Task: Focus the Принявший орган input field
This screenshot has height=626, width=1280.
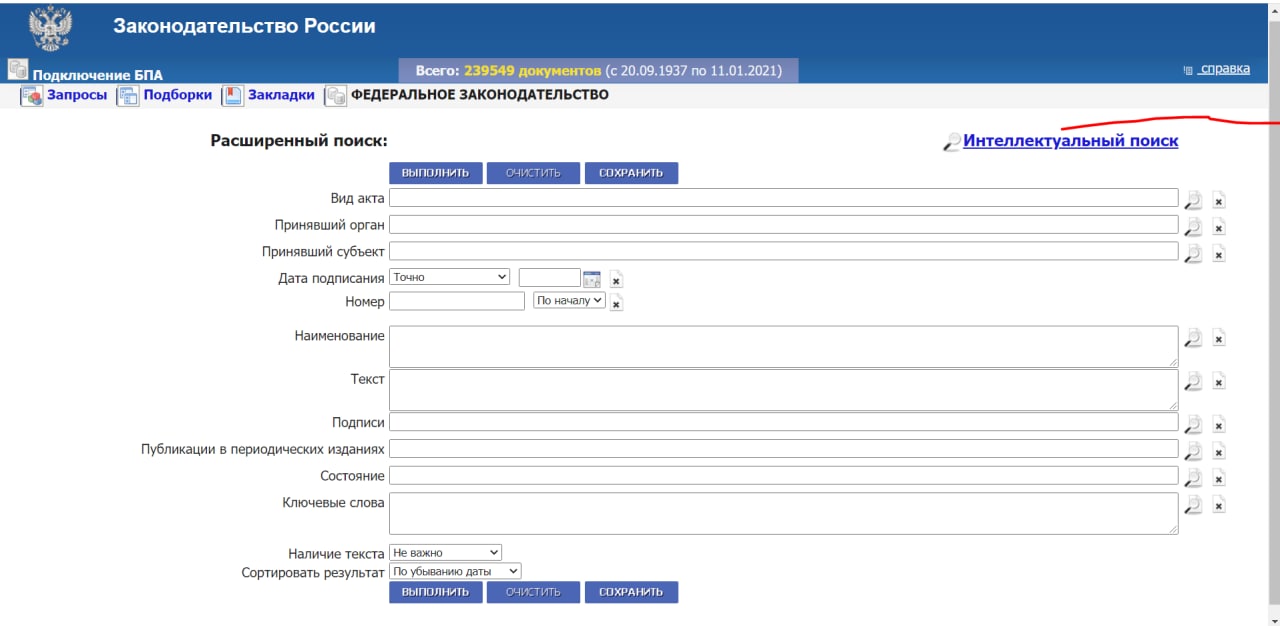Action: coord(783,224)
